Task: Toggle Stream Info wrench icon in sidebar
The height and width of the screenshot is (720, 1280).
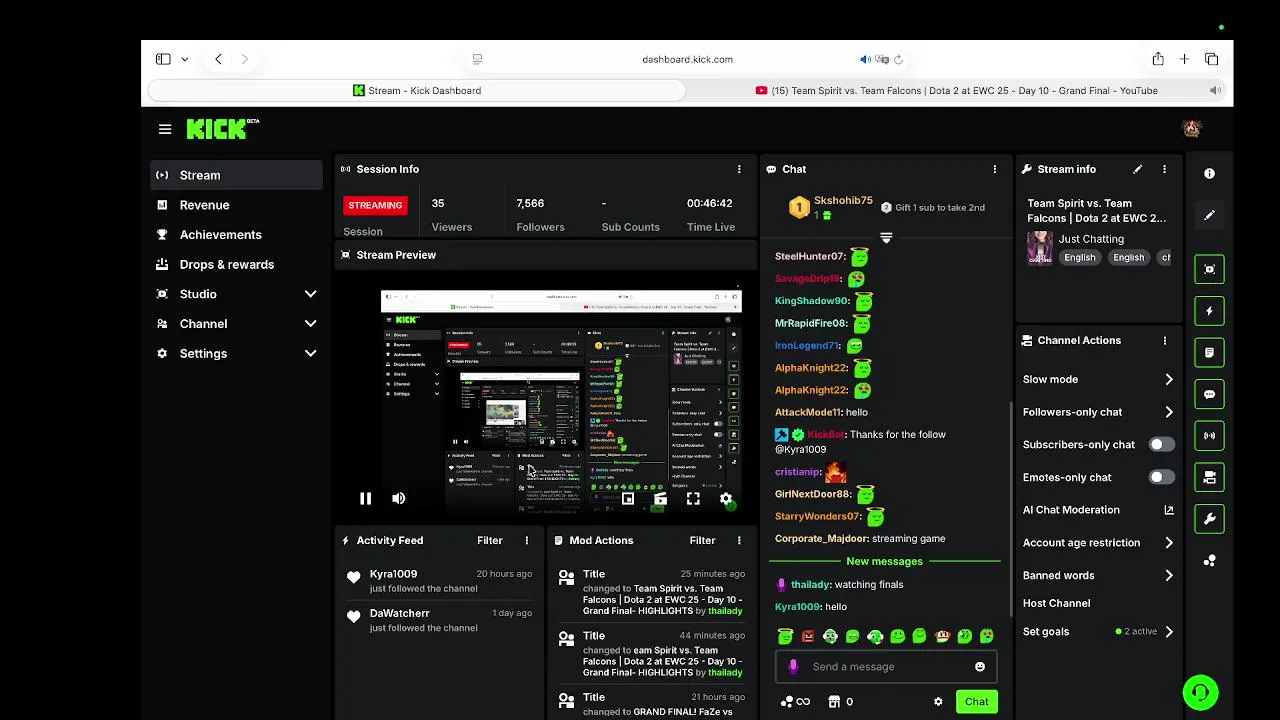Action: coord(1209,519)
